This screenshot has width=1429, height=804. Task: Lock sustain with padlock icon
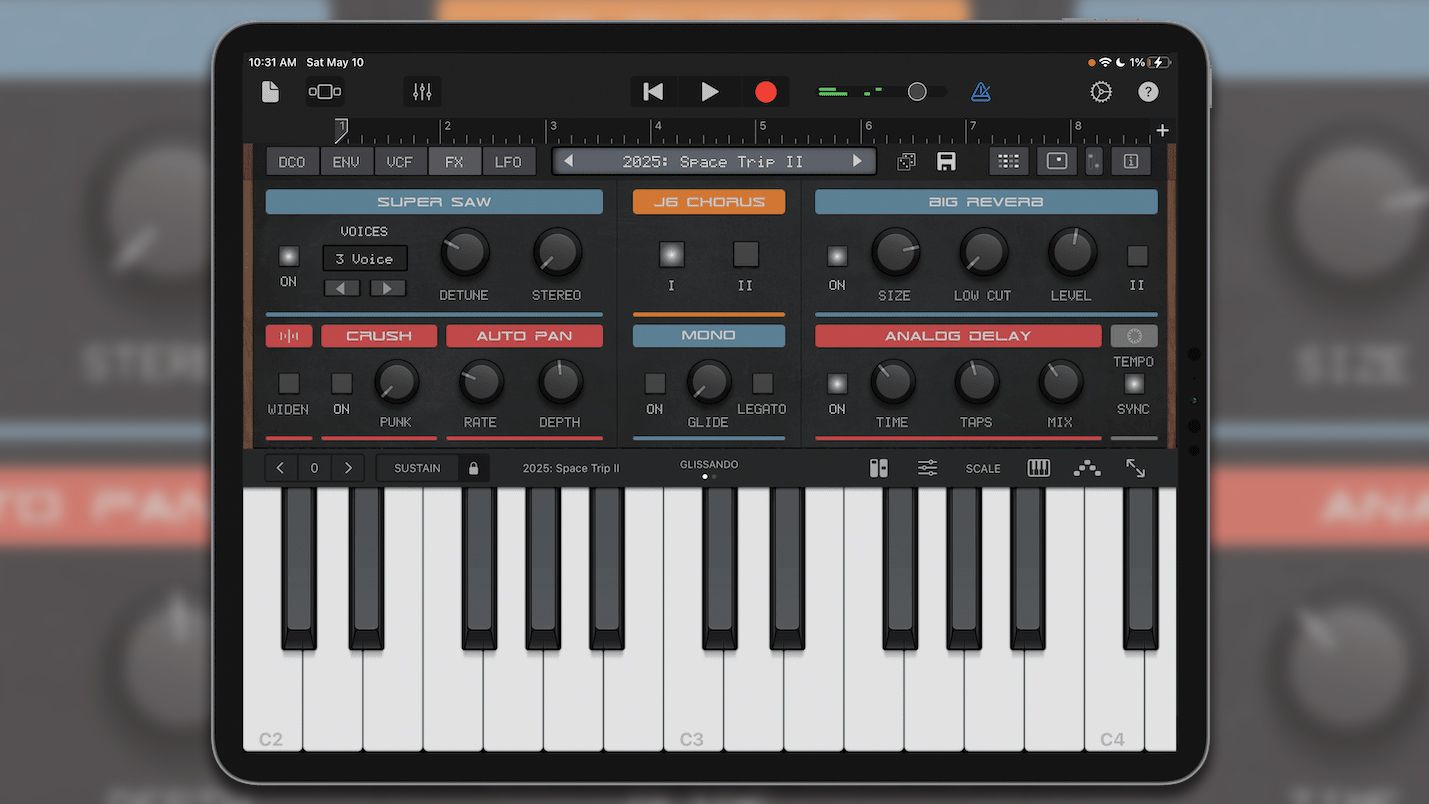(x=474, y=468)
